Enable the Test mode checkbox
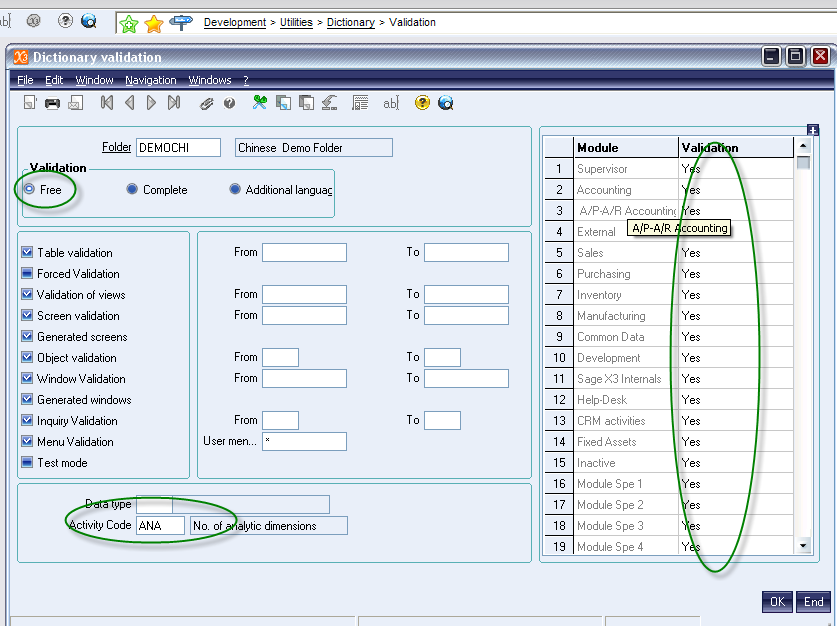Screen dimensions: 837x626 click(x=27, y=463)
